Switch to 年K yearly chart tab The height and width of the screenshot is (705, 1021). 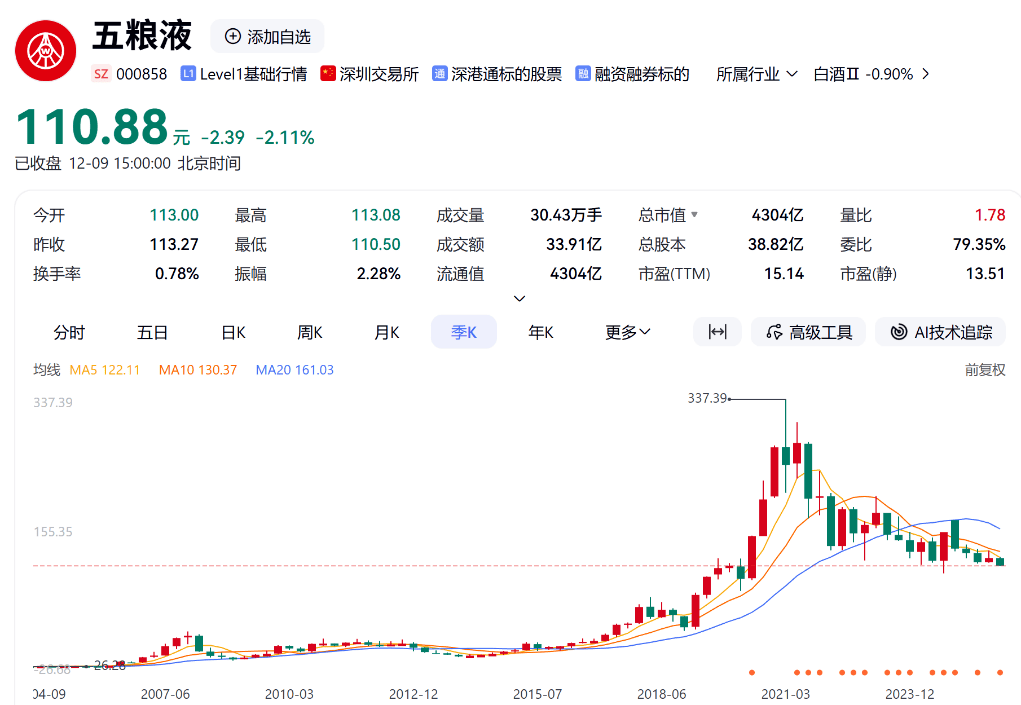pos(541,332)
